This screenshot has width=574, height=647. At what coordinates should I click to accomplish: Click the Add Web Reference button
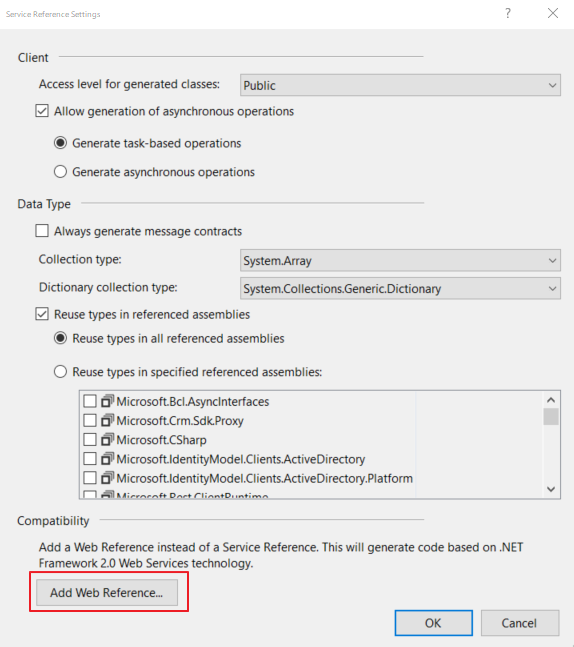tap(107, 593)
